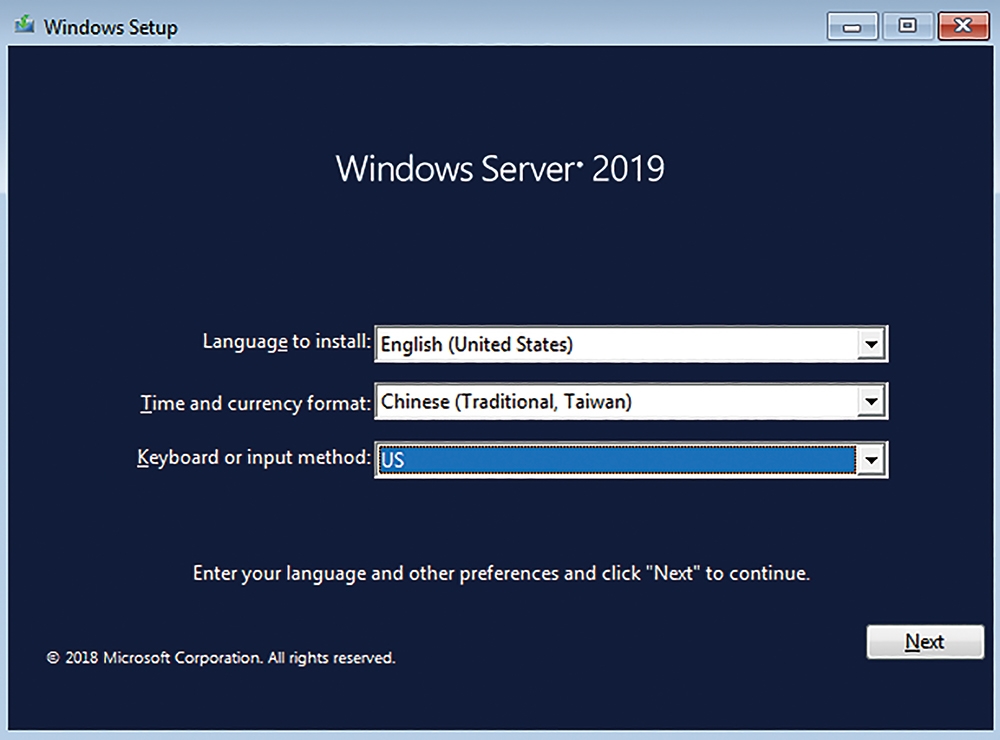Click the Next button
The height and width of the screenshot is (740, 1000).
(x=925, y=641)
